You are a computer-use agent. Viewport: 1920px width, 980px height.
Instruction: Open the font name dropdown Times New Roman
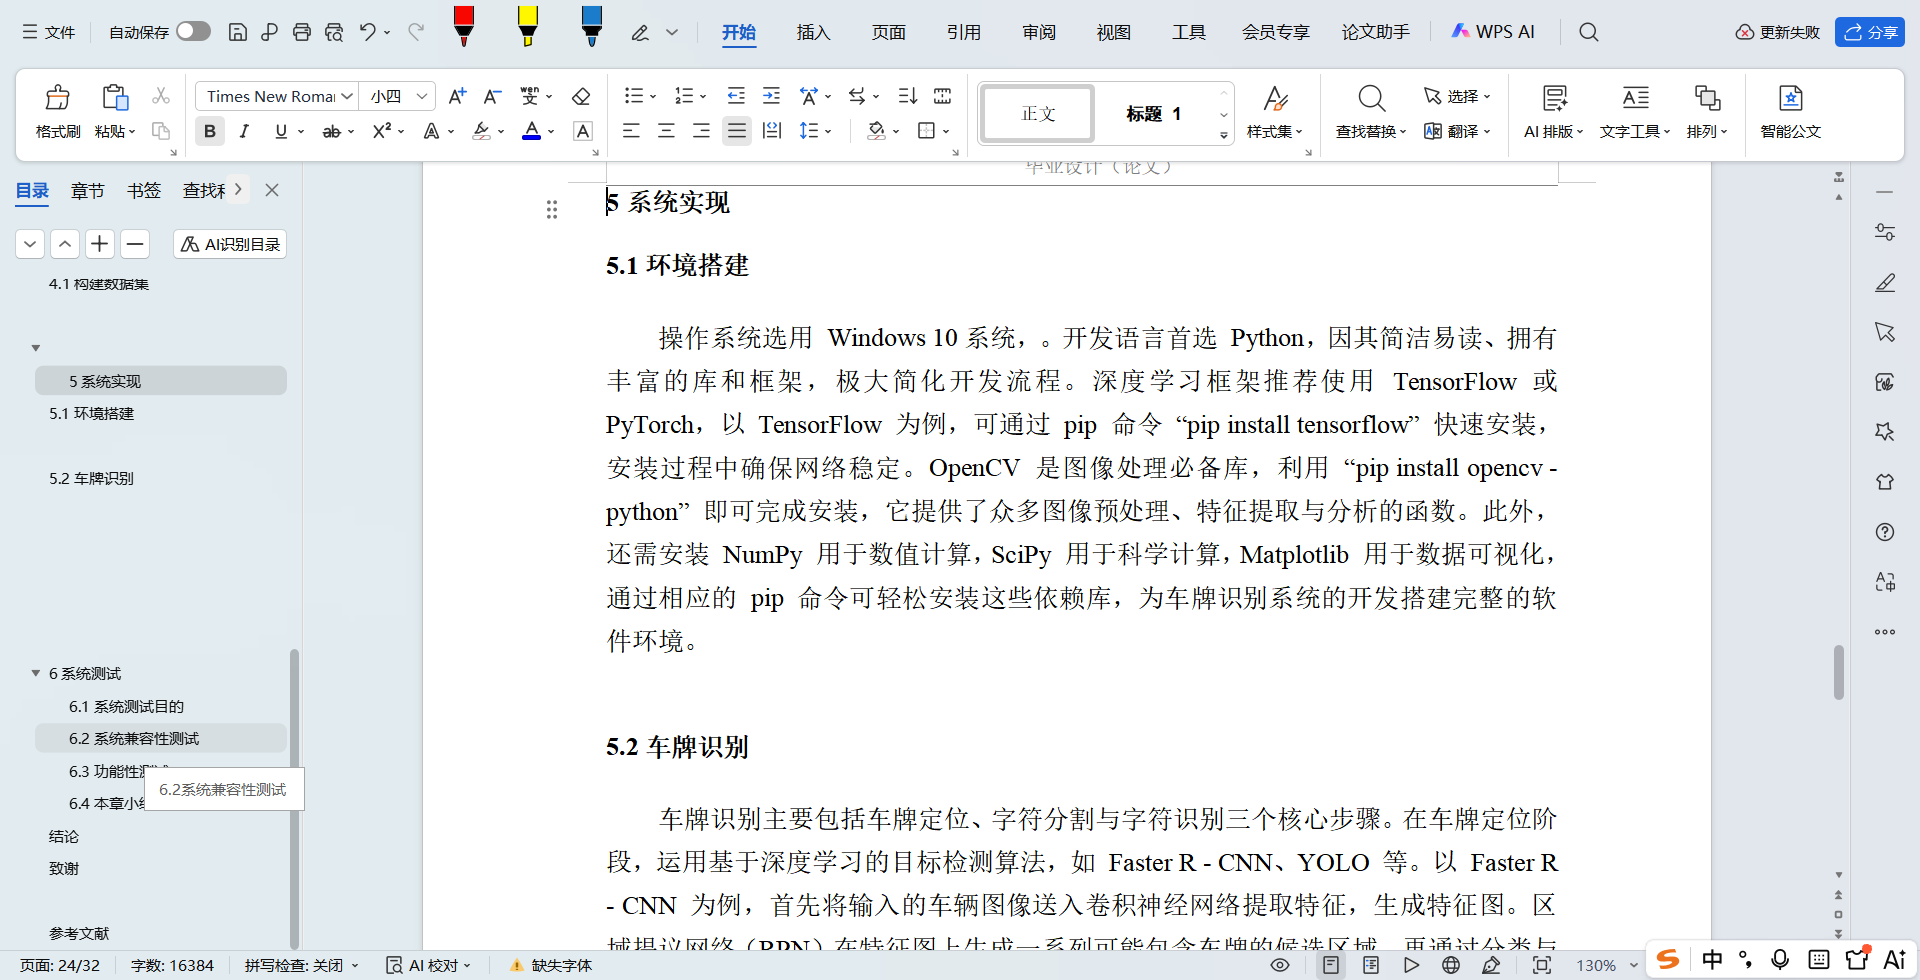pos(346,96)
